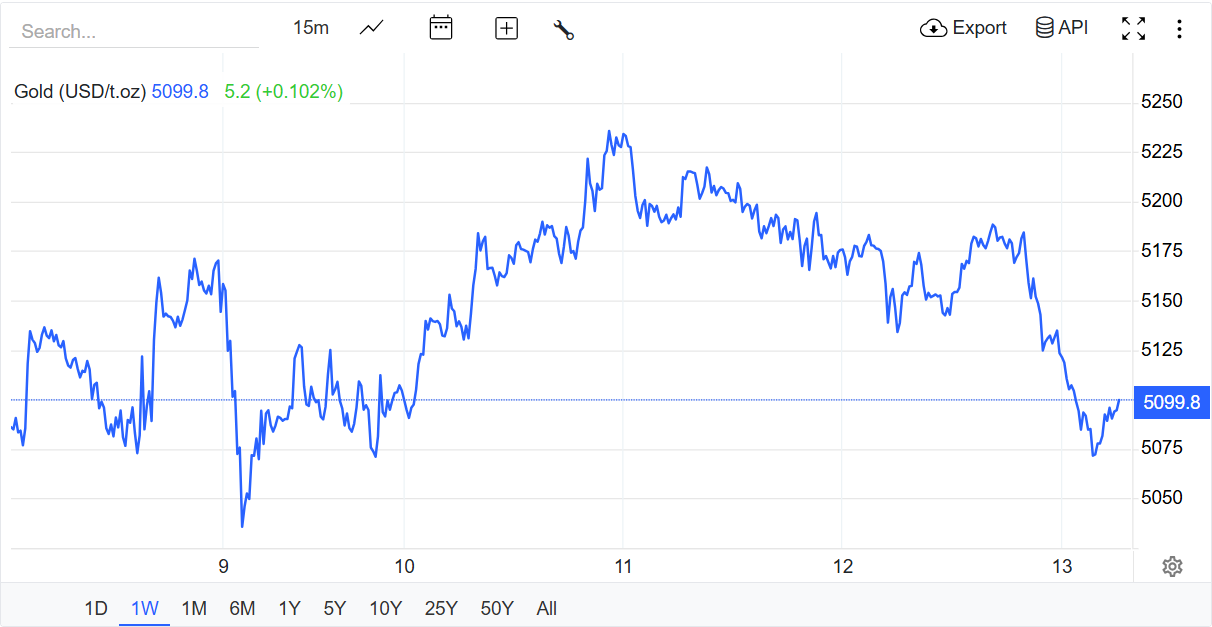Image resolution: width=1212 pixels, height=627 pixels.
Task: Open the calendar date range picker
Action: point(441,28)
